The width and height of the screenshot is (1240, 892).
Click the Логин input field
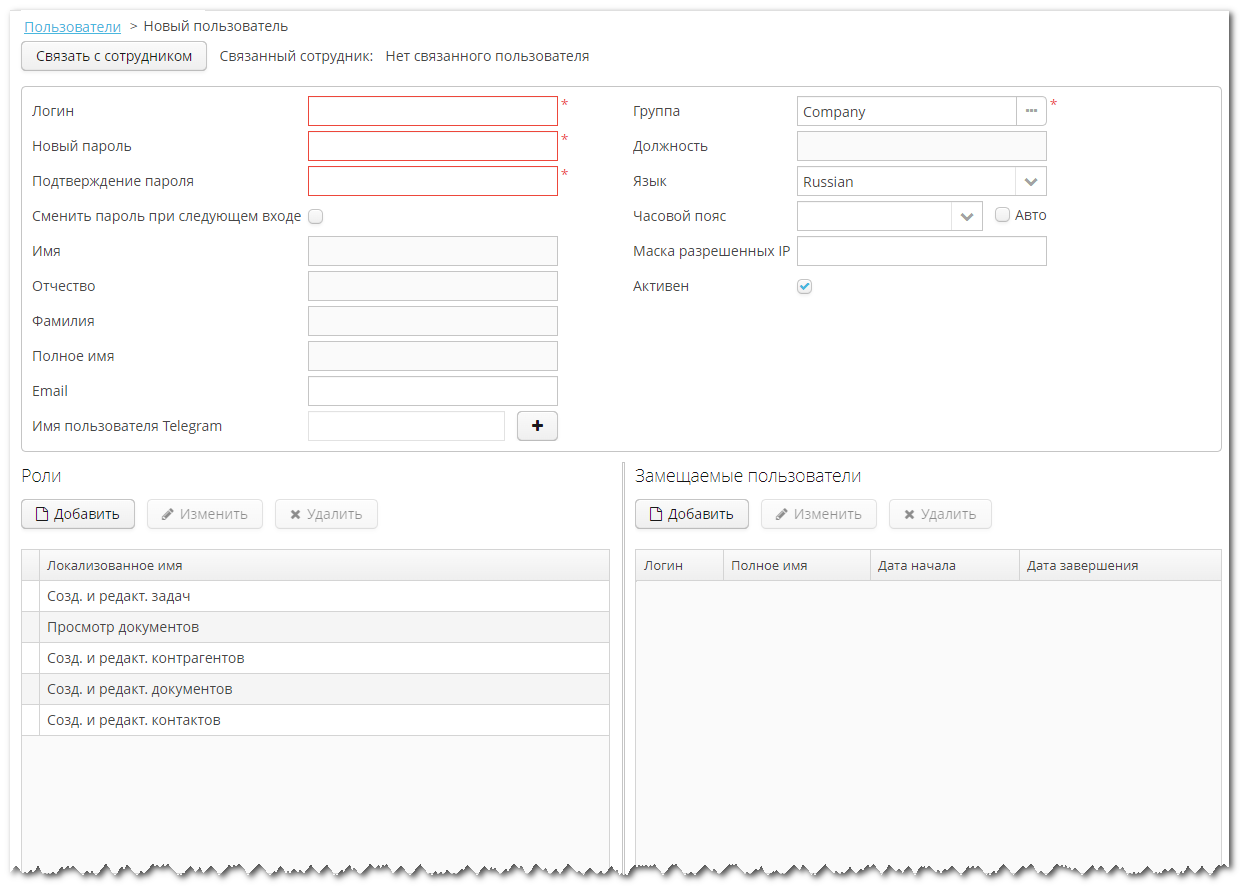432,111
